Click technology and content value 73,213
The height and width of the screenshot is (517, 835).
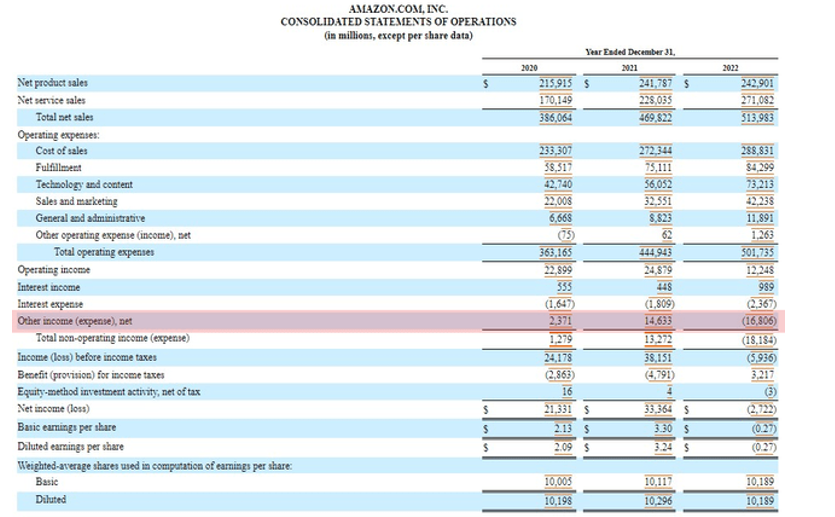(x=760, y=185)
